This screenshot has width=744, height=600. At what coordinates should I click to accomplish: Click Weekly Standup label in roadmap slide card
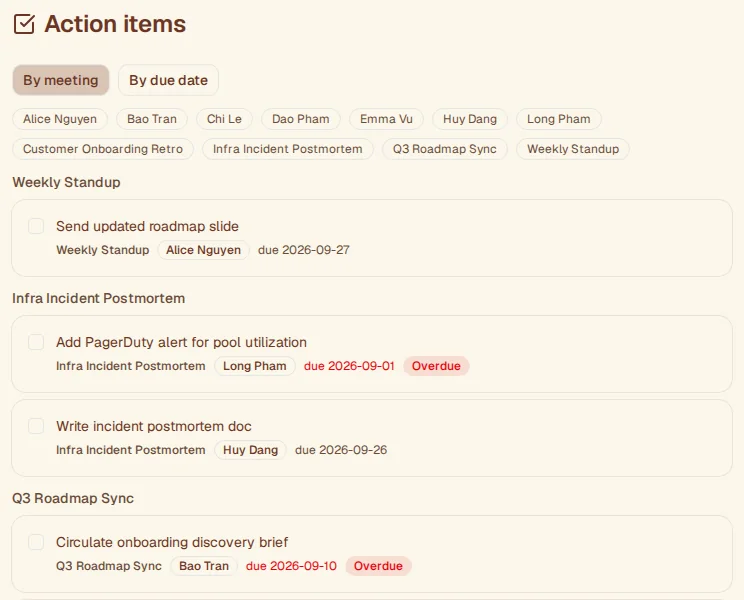tap(102, 250)
